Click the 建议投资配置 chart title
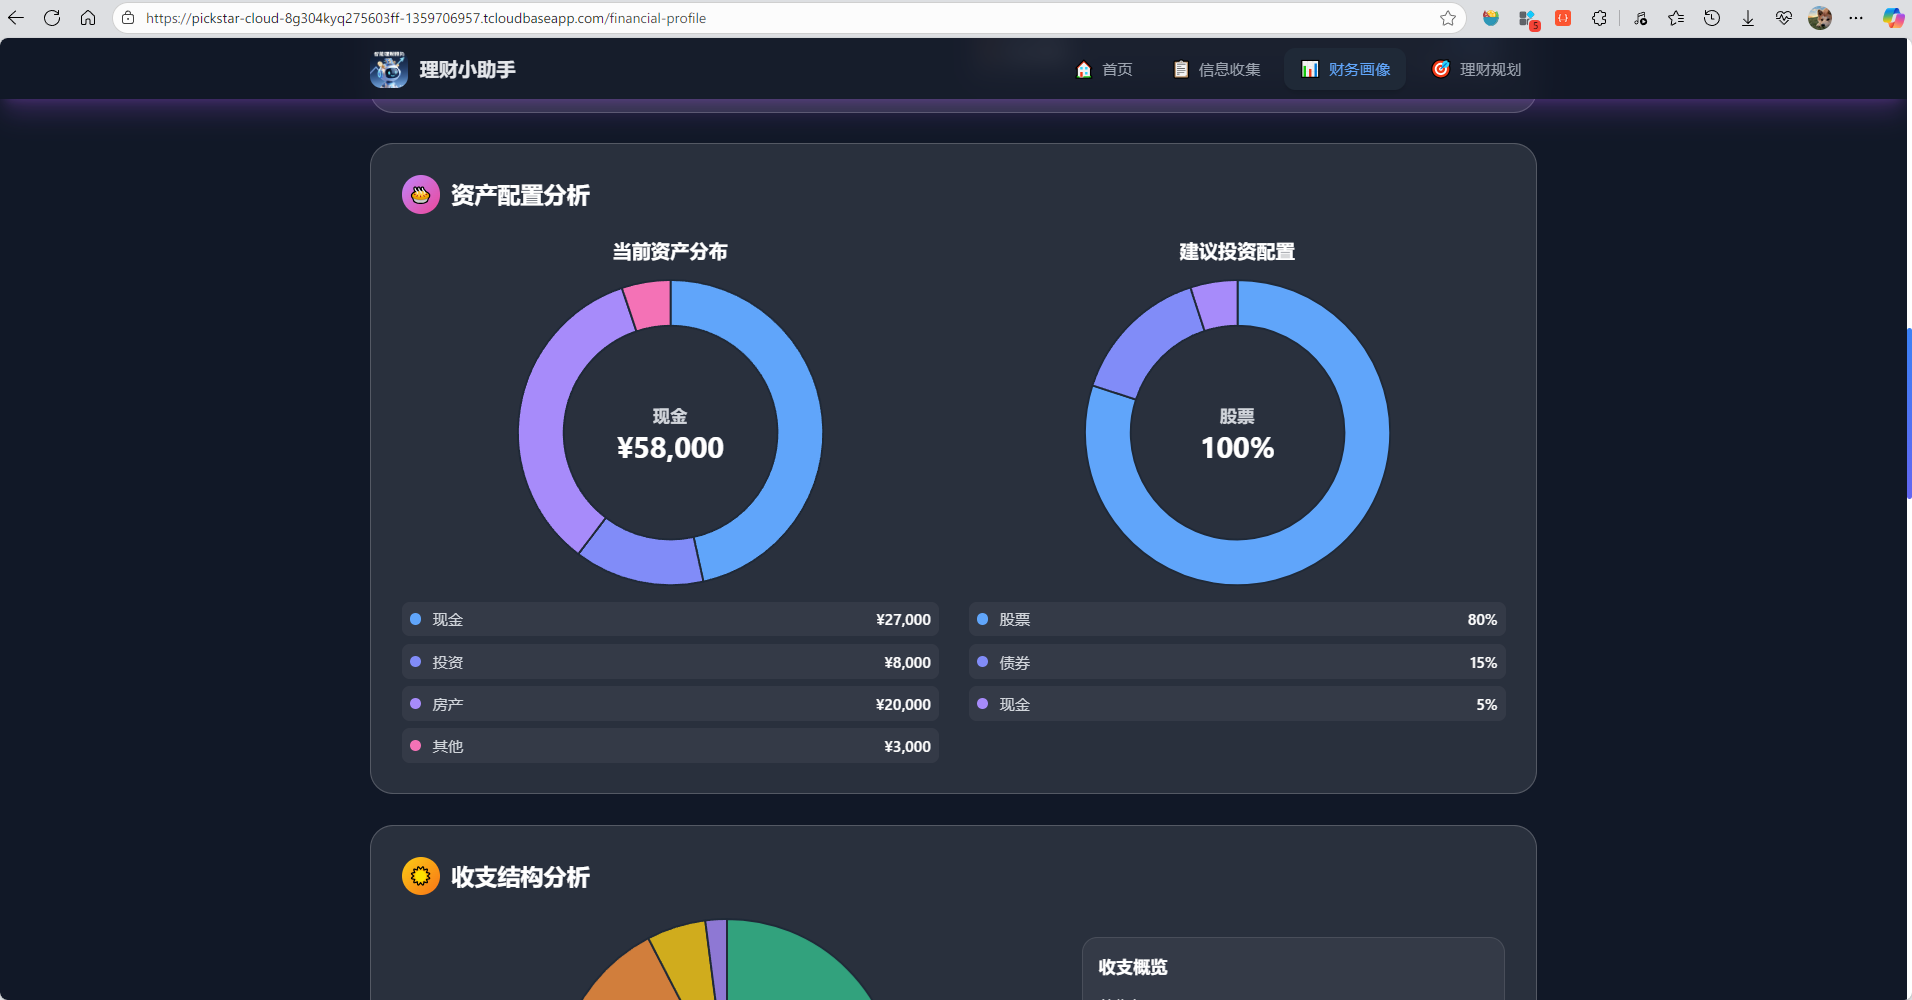 click(x=1237, y=252)
